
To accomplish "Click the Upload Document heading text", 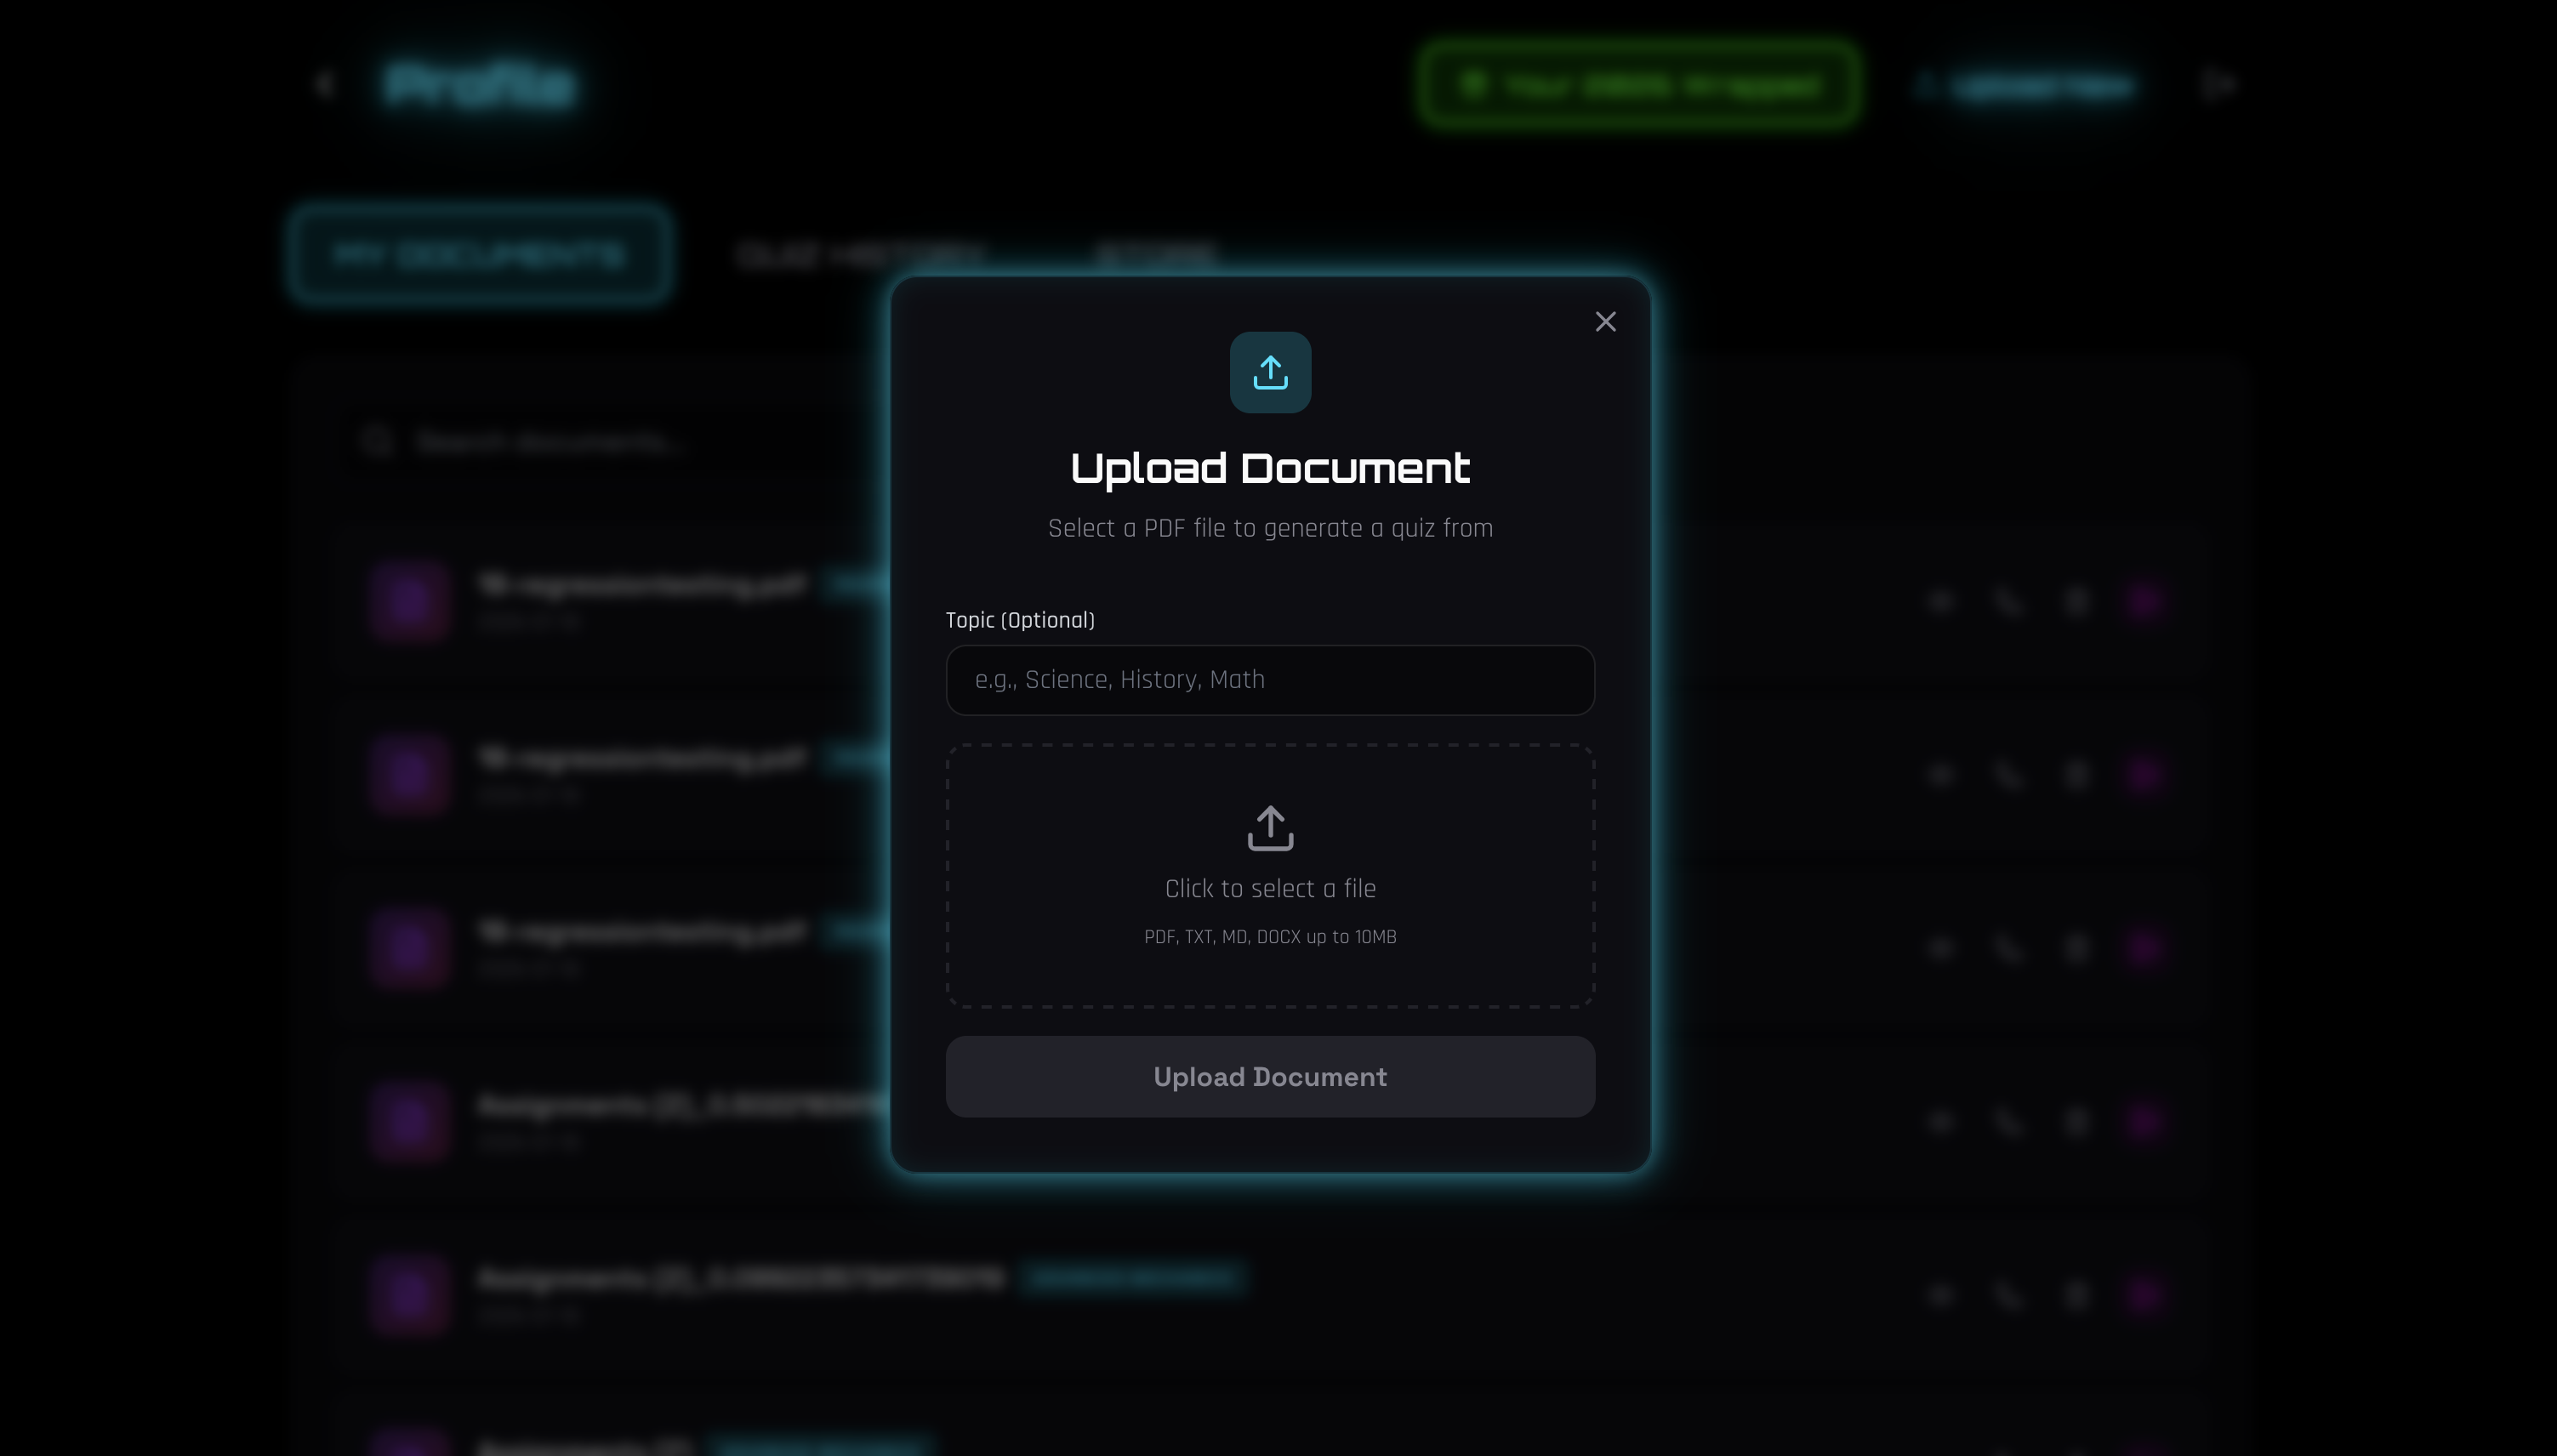I will point(1270,468).
